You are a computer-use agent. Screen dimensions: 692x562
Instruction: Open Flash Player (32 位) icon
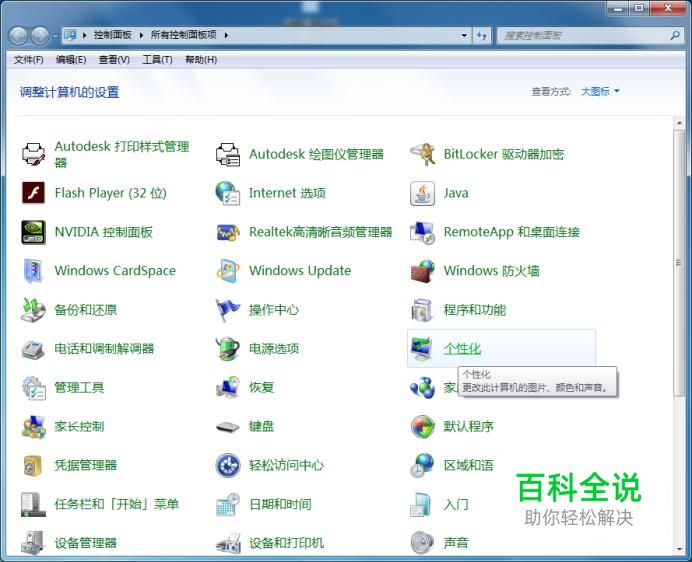pyautogui.click(x=34, y=193)
